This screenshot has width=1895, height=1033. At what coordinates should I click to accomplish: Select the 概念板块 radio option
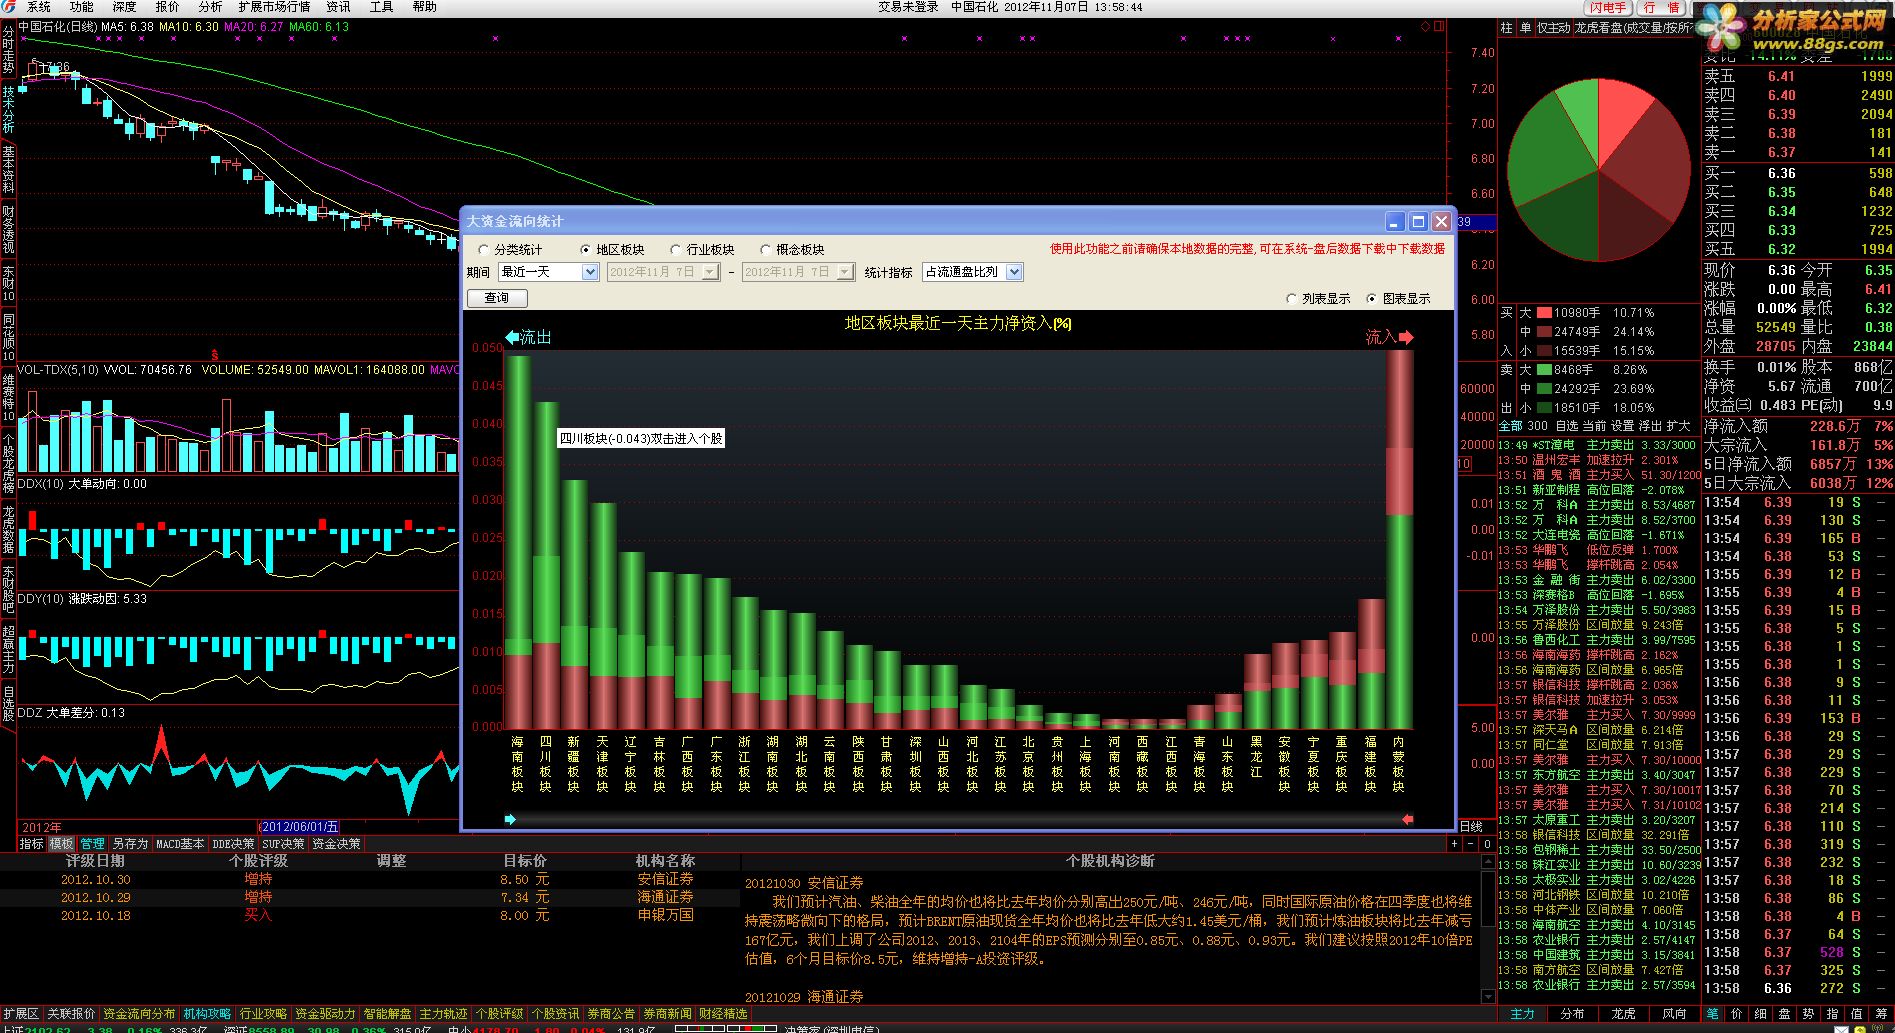coord(792,250)
